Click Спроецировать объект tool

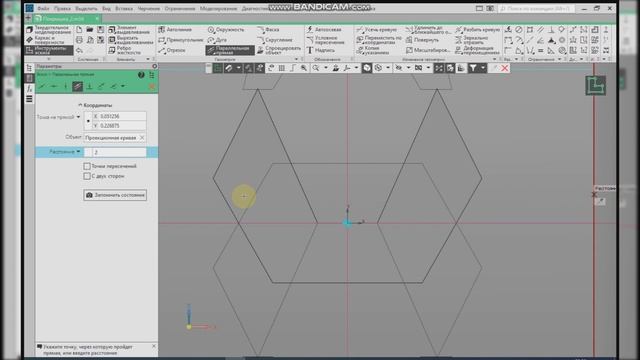coord(279,50)
